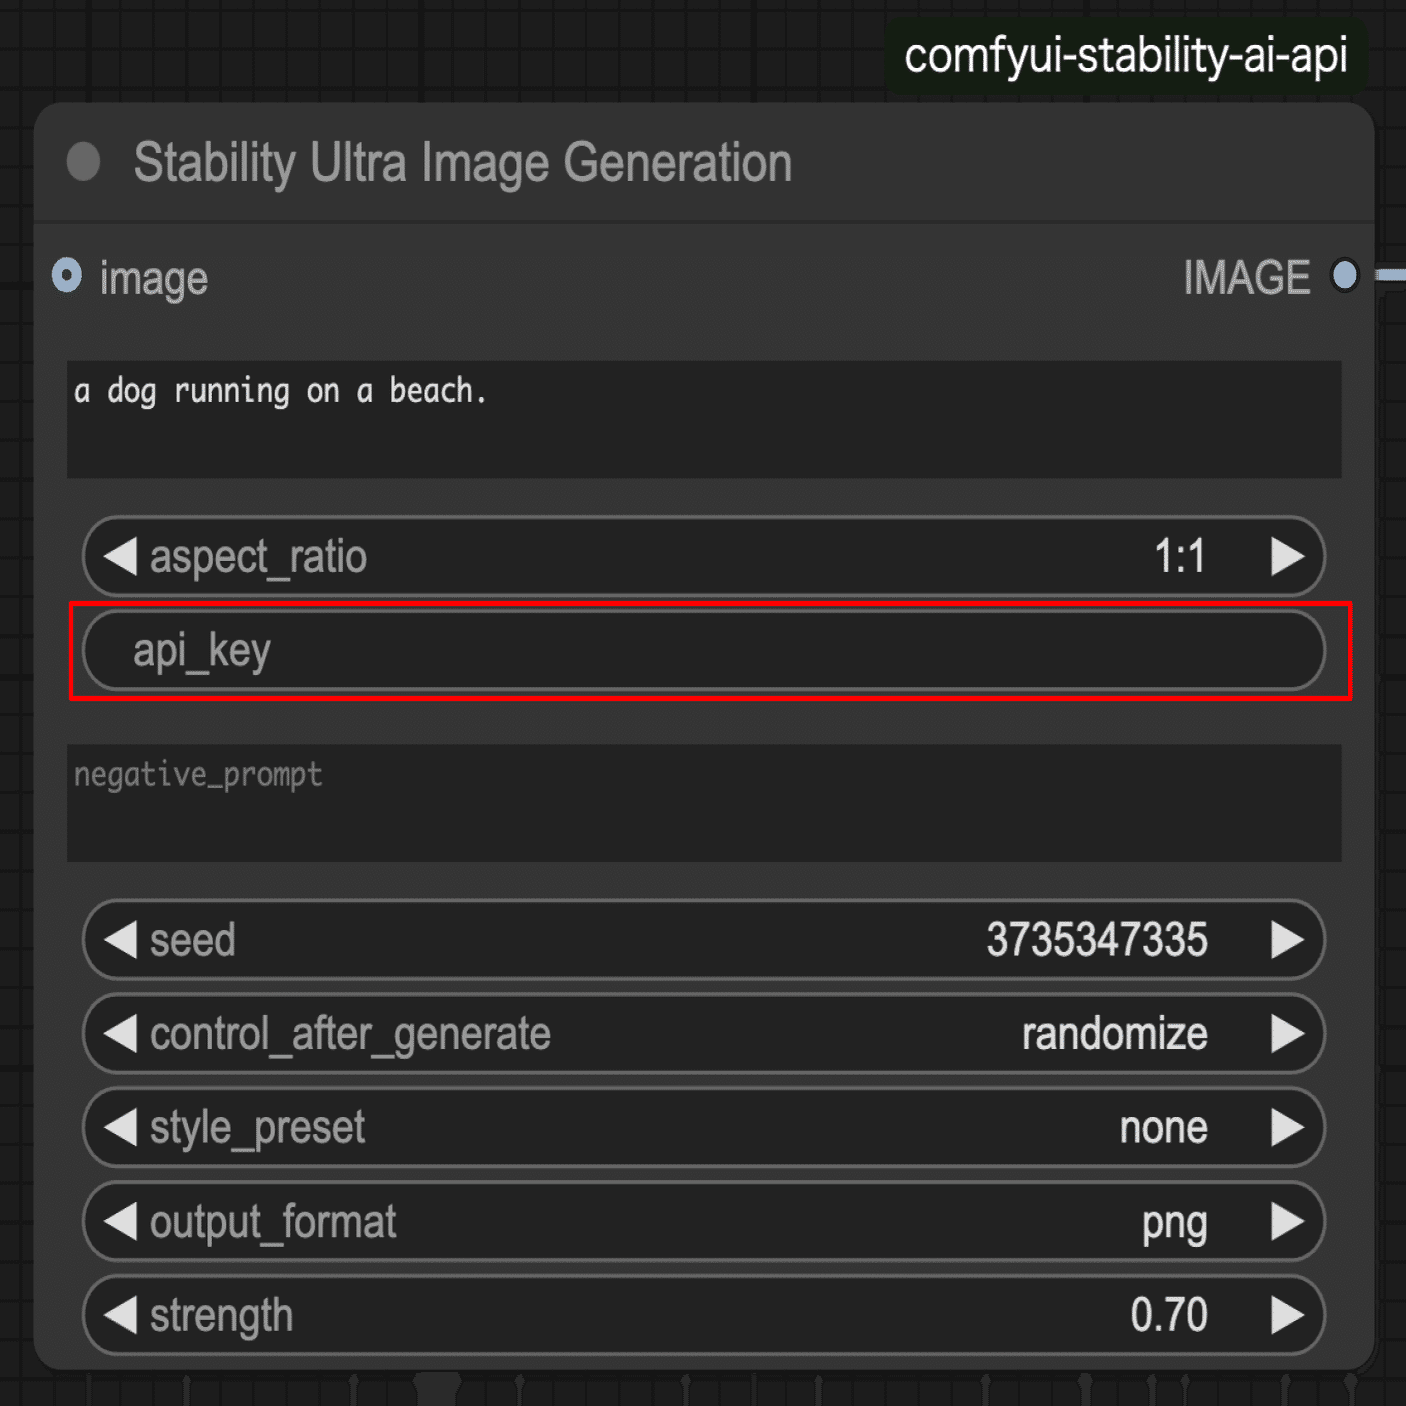Click the IMAGE output connector dot

click(1345, 275)
